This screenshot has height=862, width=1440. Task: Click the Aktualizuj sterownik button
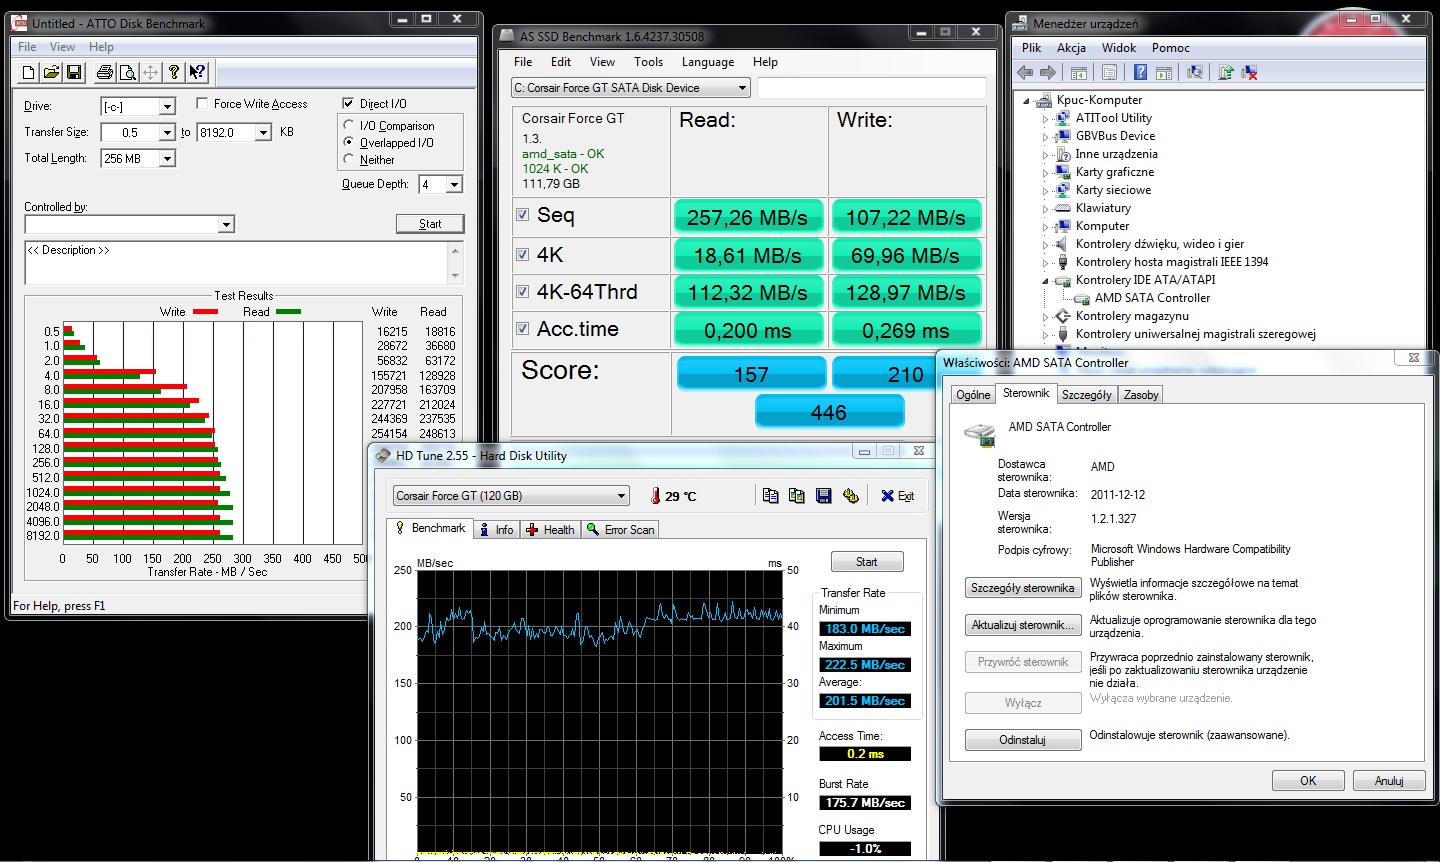pos(1023,625)
